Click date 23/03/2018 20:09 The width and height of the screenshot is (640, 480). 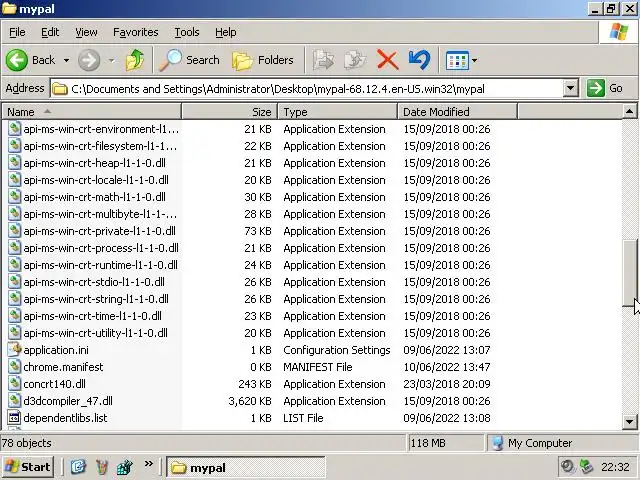(447, 384)
